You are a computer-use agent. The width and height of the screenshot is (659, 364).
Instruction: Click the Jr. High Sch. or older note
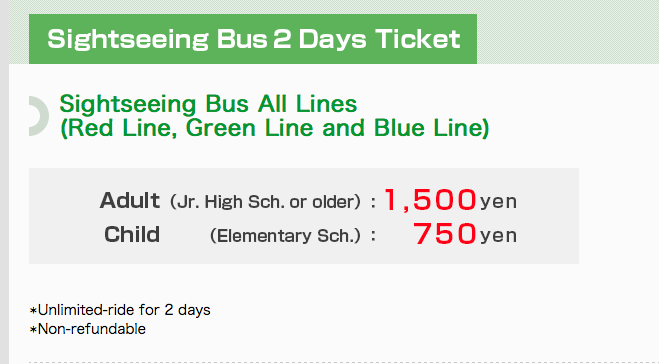pyautogui.click(x=265, y=202)
